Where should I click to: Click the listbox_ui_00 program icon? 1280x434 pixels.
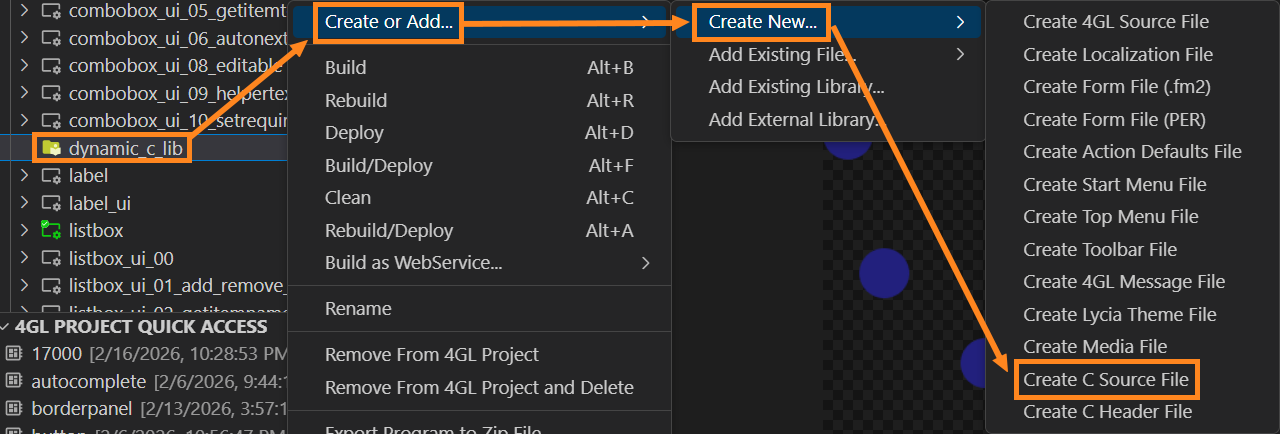(x=50, y=258)
